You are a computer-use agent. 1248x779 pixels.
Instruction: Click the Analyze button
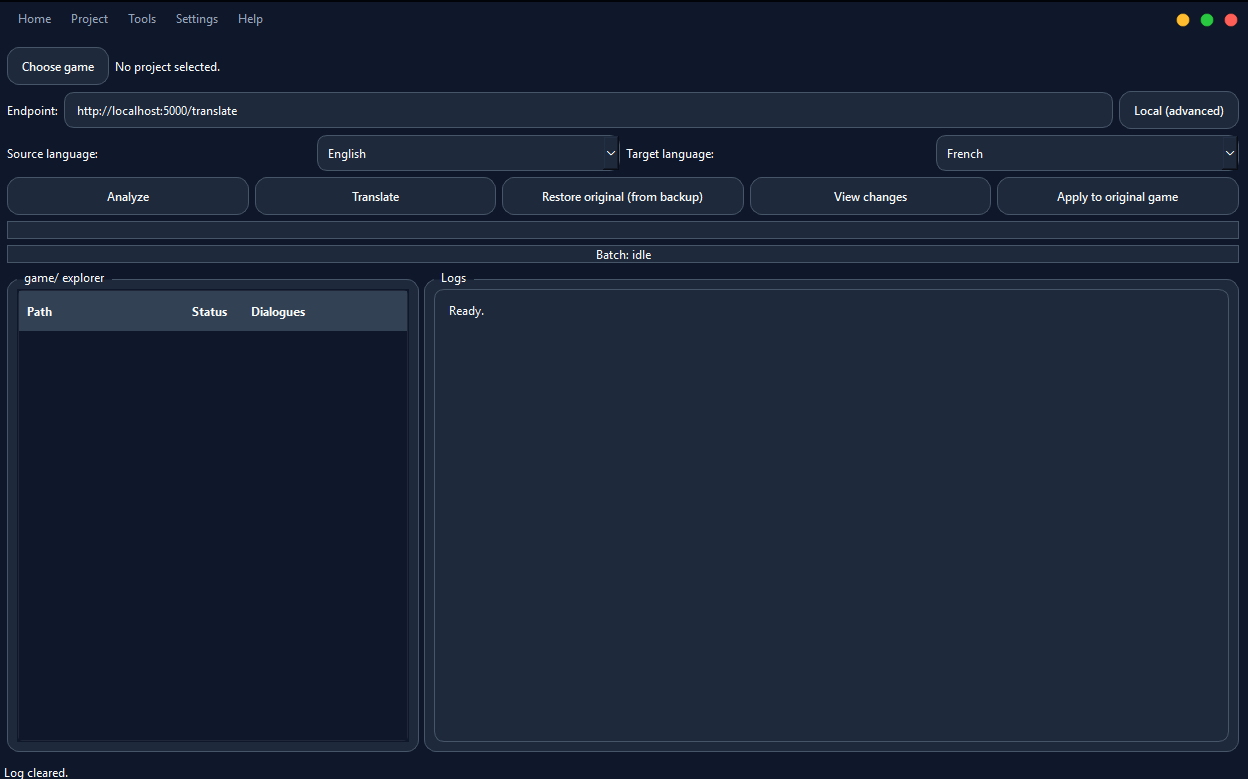[128, 196]
